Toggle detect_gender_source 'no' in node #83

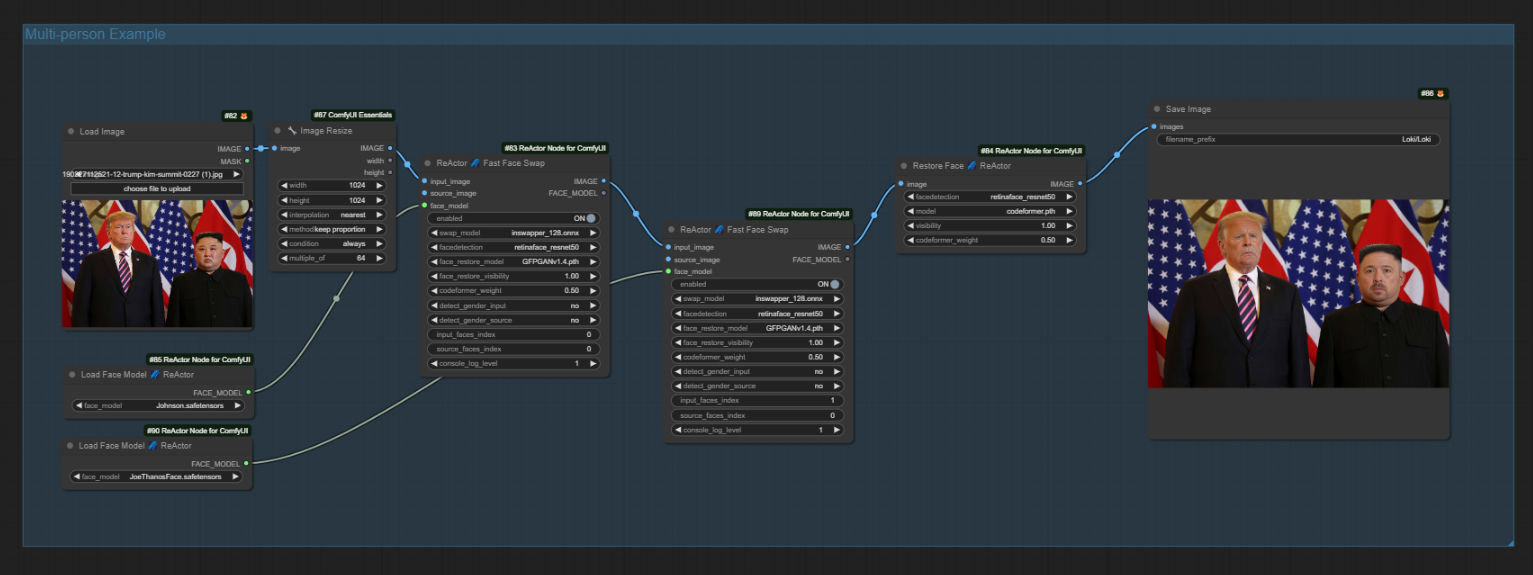coord(513,320)
